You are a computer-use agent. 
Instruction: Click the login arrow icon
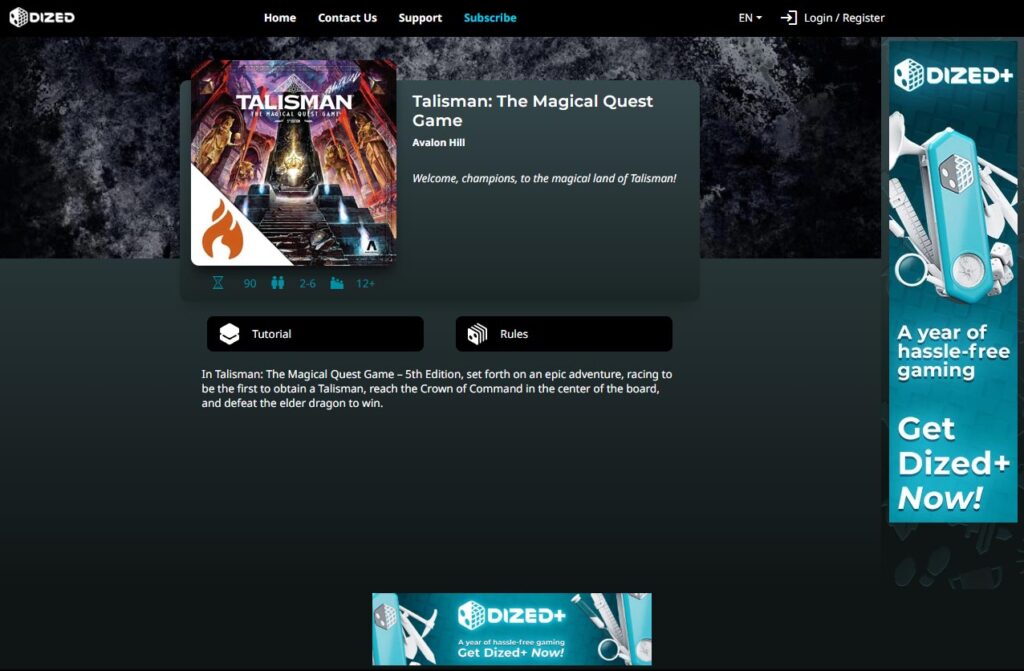pyautogui.click(x=788, y=18)
